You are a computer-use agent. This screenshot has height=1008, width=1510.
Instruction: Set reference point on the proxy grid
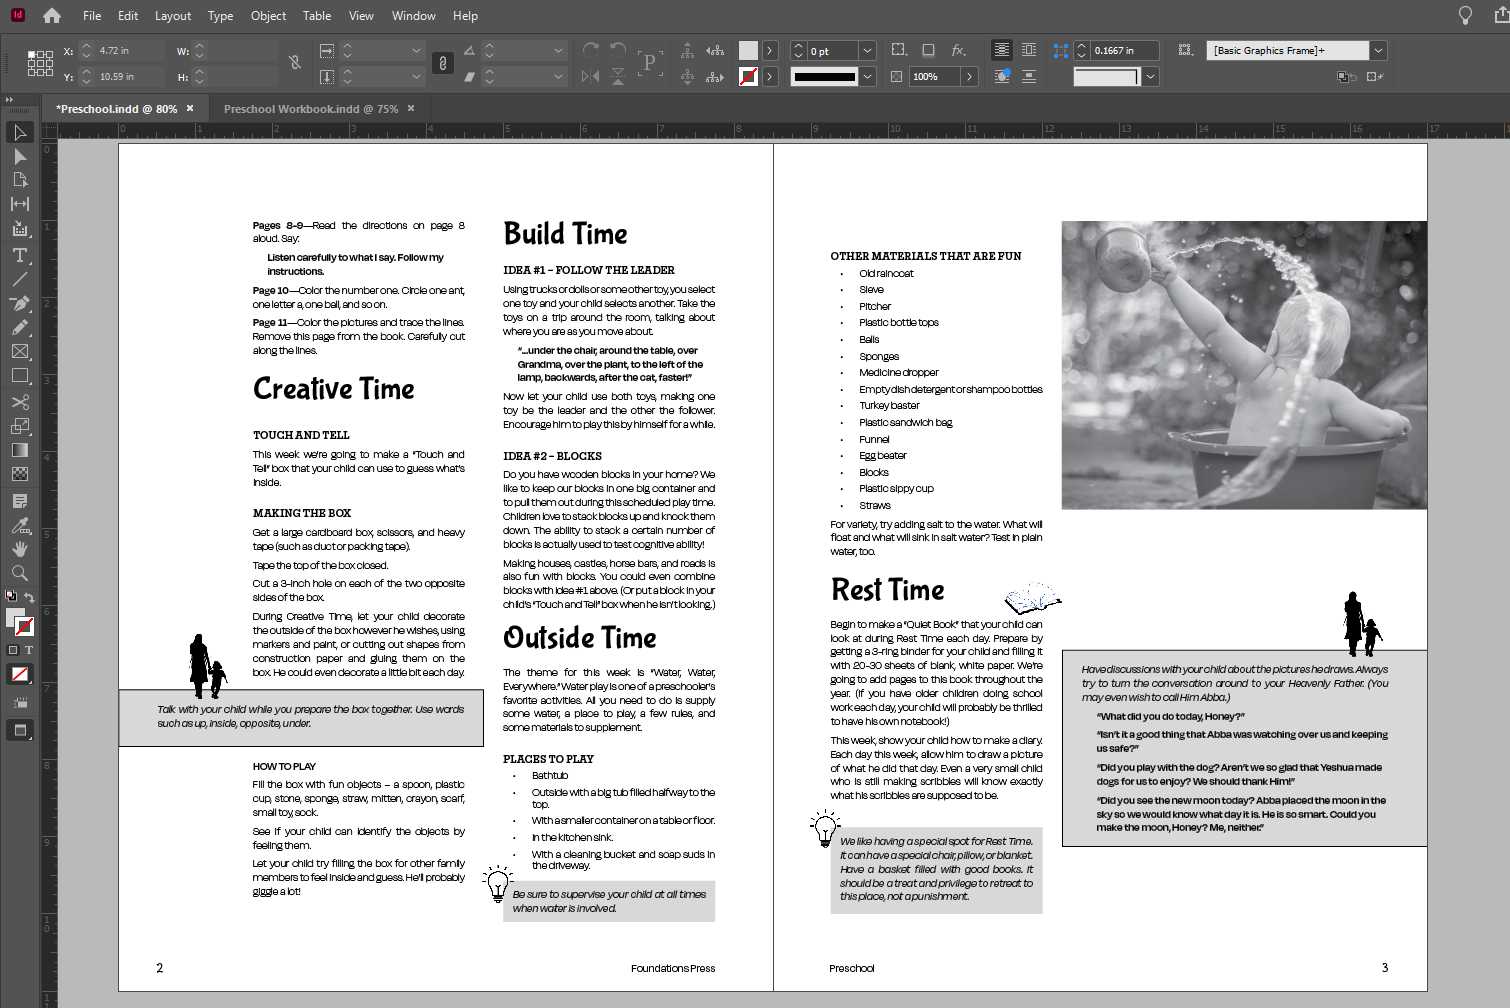pyautogui.click(x=40, y=63)
